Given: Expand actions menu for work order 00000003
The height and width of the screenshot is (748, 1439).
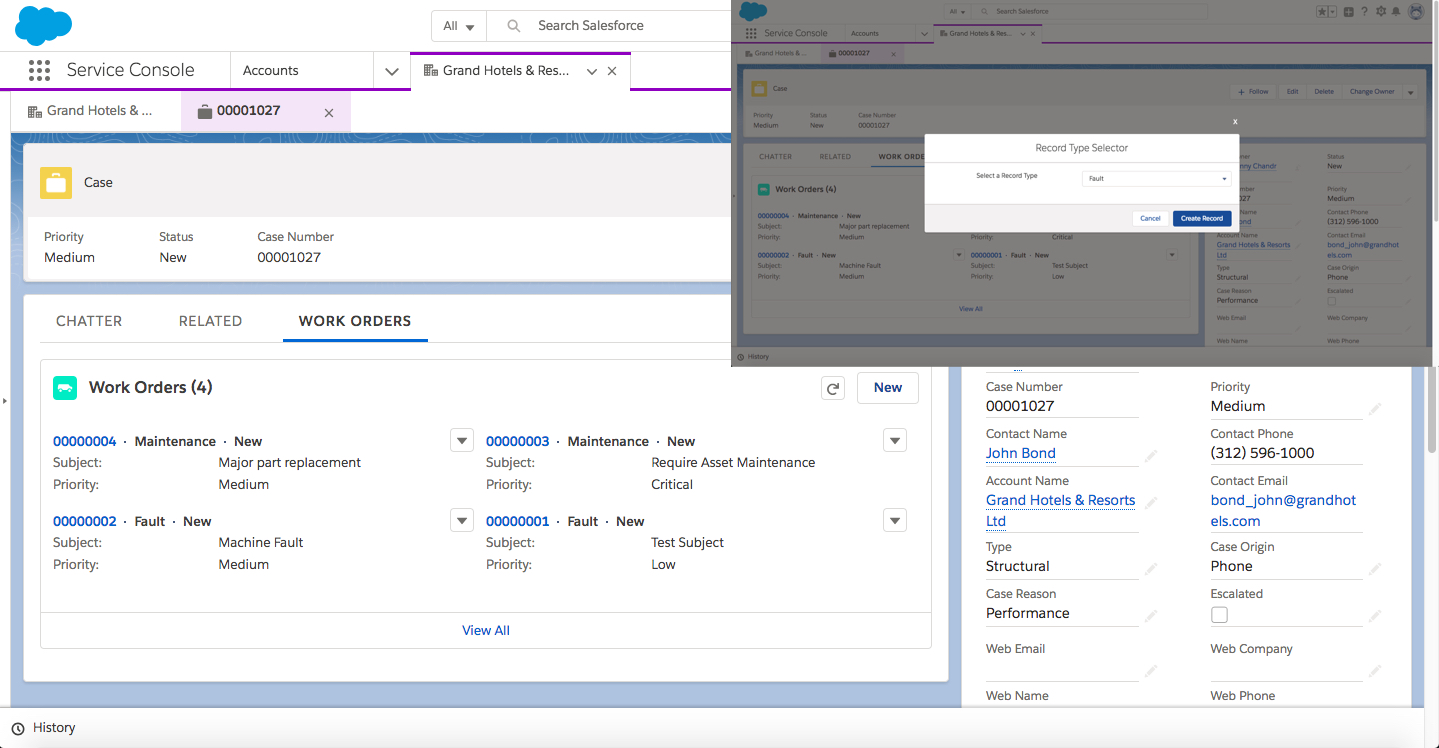Looking at the screenshot, I should tap(895, 440).
